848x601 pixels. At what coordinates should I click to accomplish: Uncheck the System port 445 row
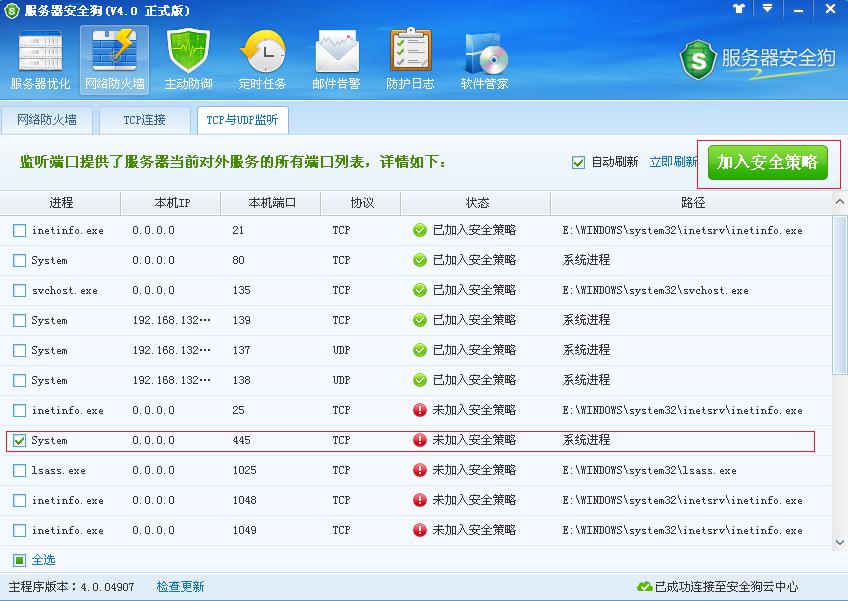point(17,440)
